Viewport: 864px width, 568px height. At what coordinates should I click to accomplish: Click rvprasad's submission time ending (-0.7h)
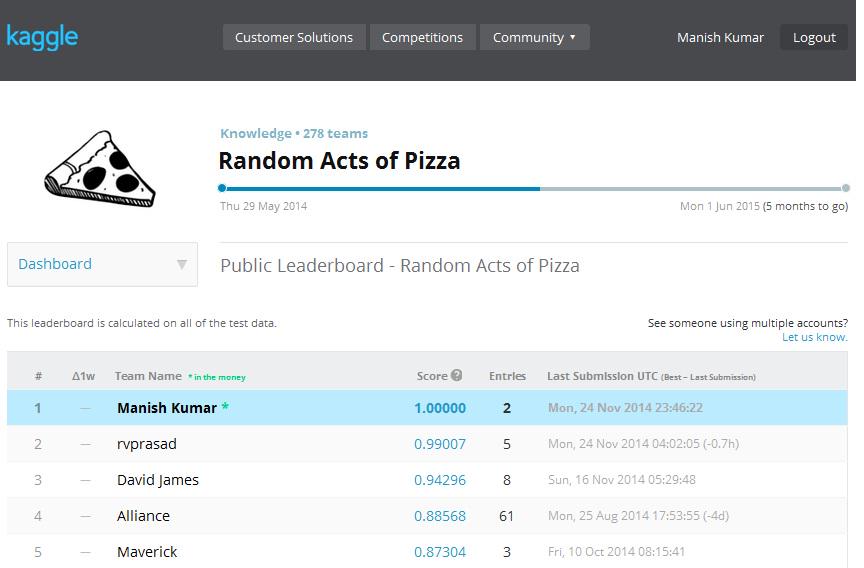[643, 444]
